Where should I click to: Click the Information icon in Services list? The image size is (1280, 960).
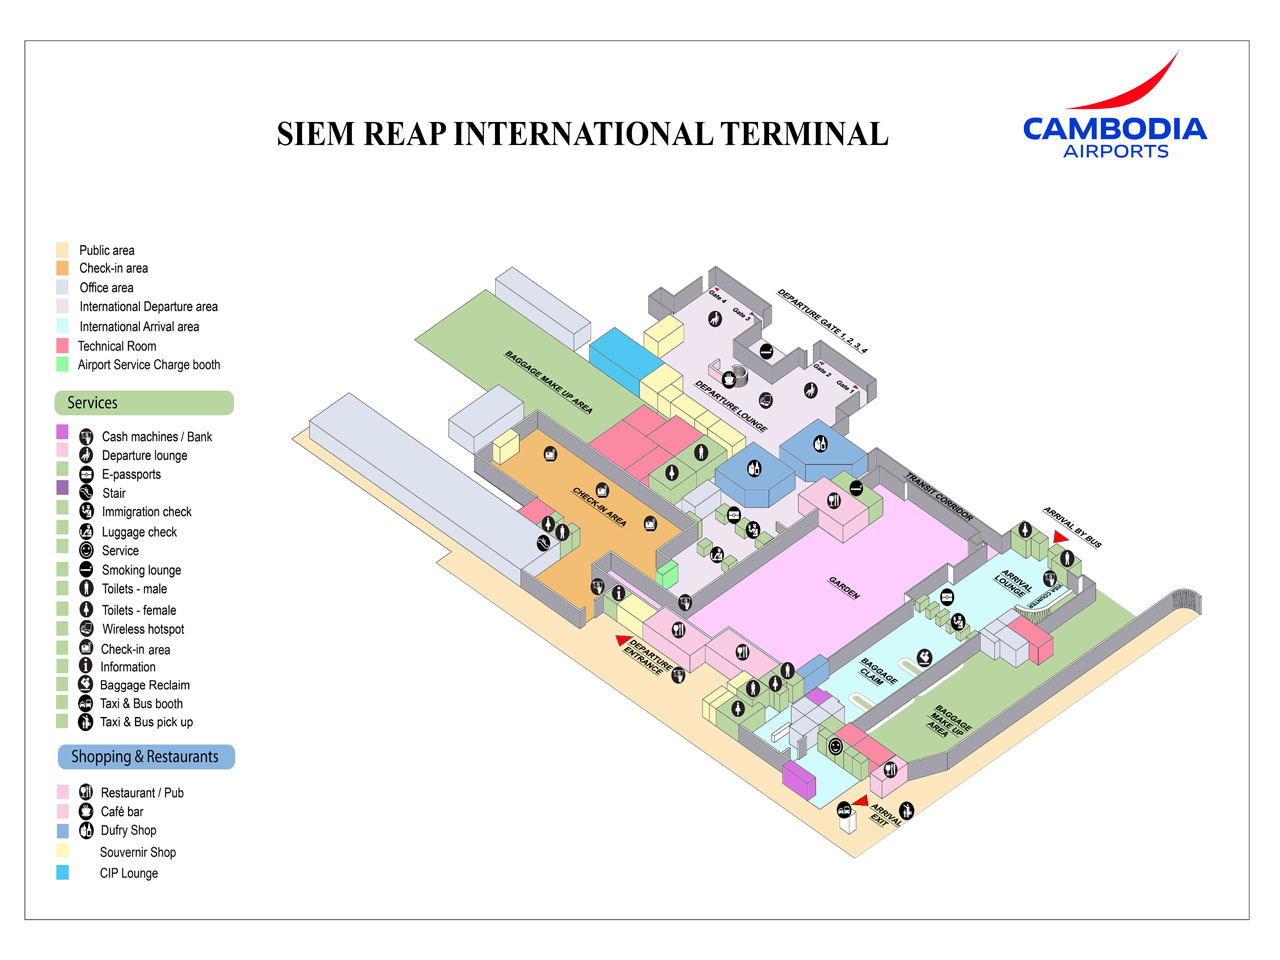coord(86,666)
